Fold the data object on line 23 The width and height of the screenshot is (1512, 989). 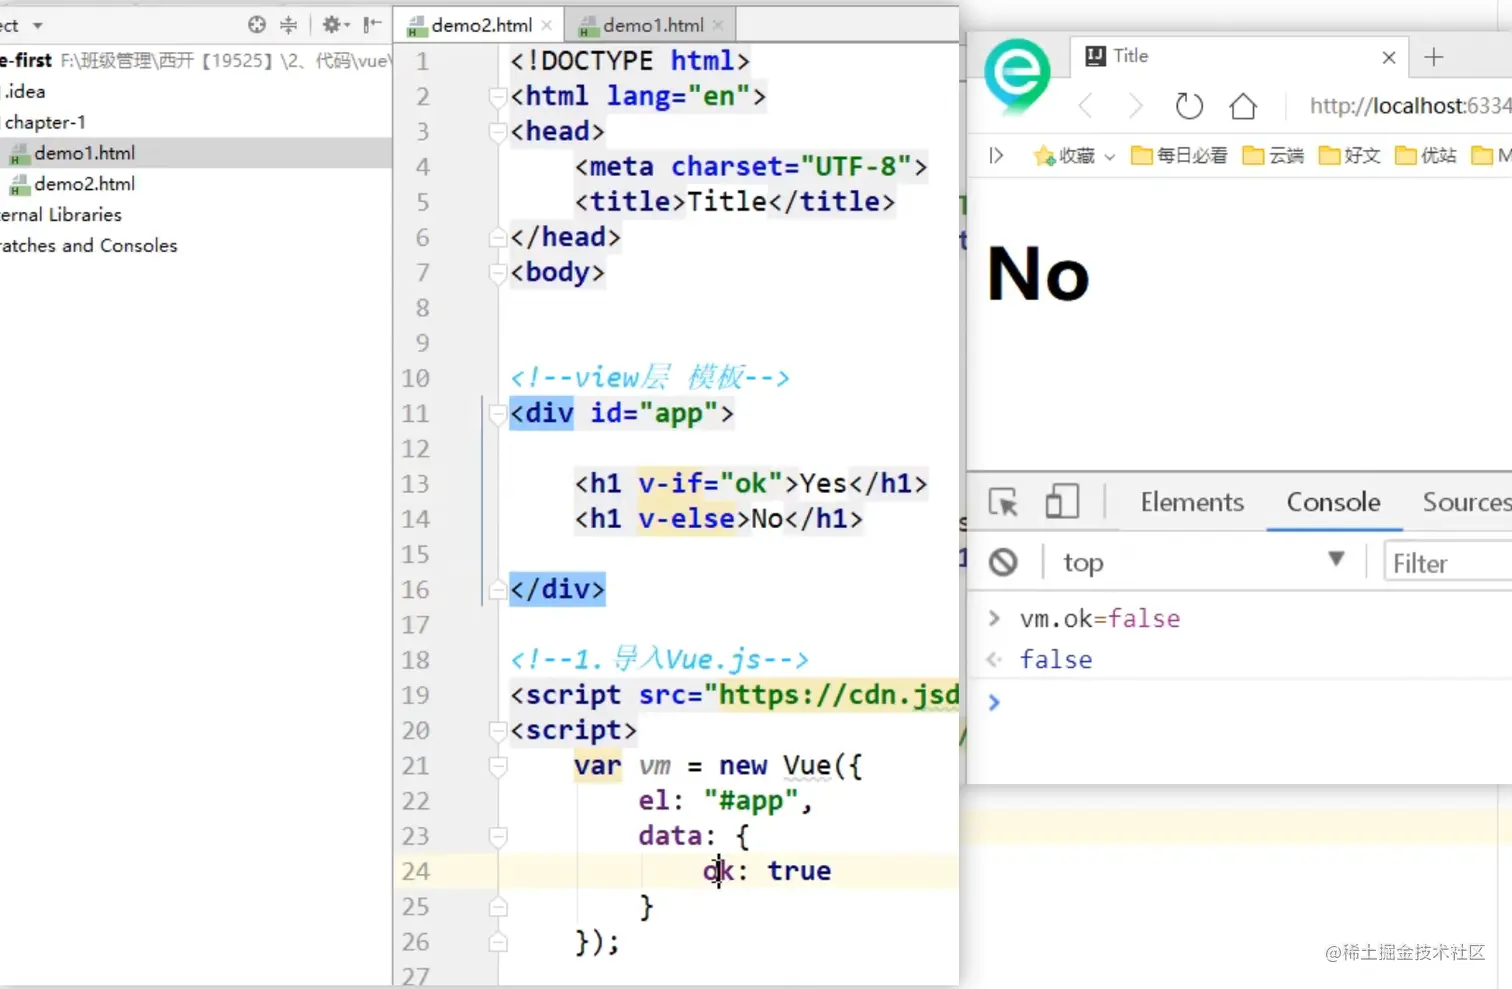coord(498,836)
